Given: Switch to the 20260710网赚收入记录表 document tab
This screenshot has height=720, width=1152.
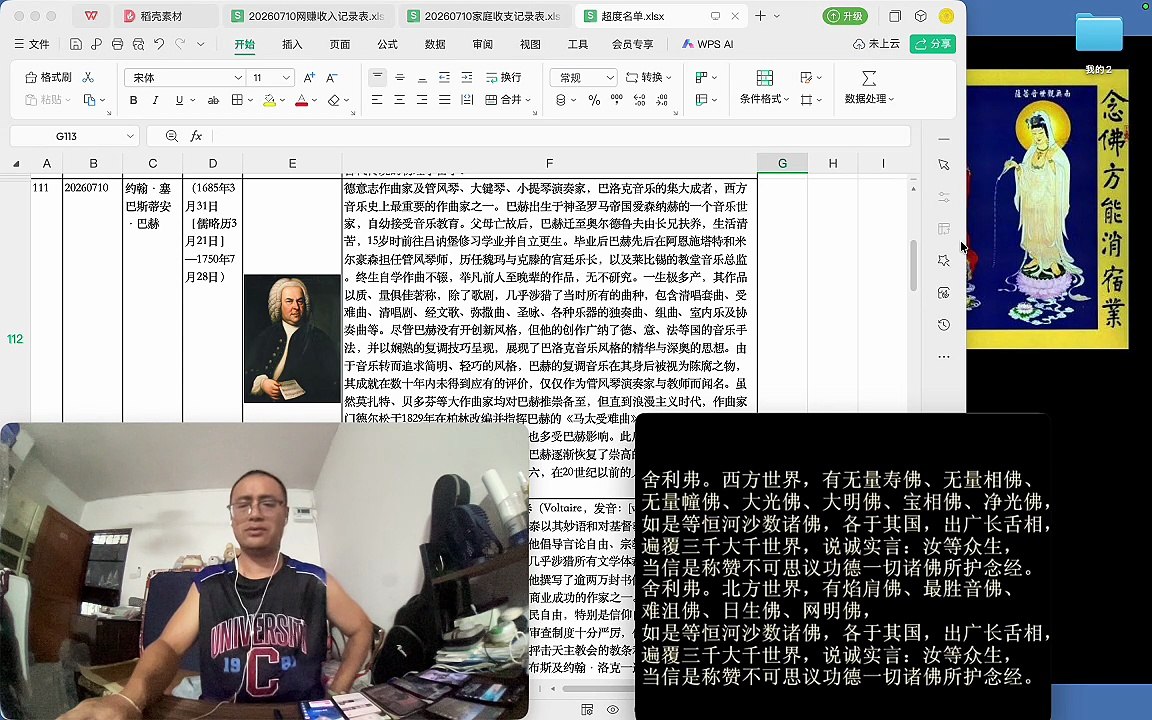Looking at the screenshot, I should point(309,15).
